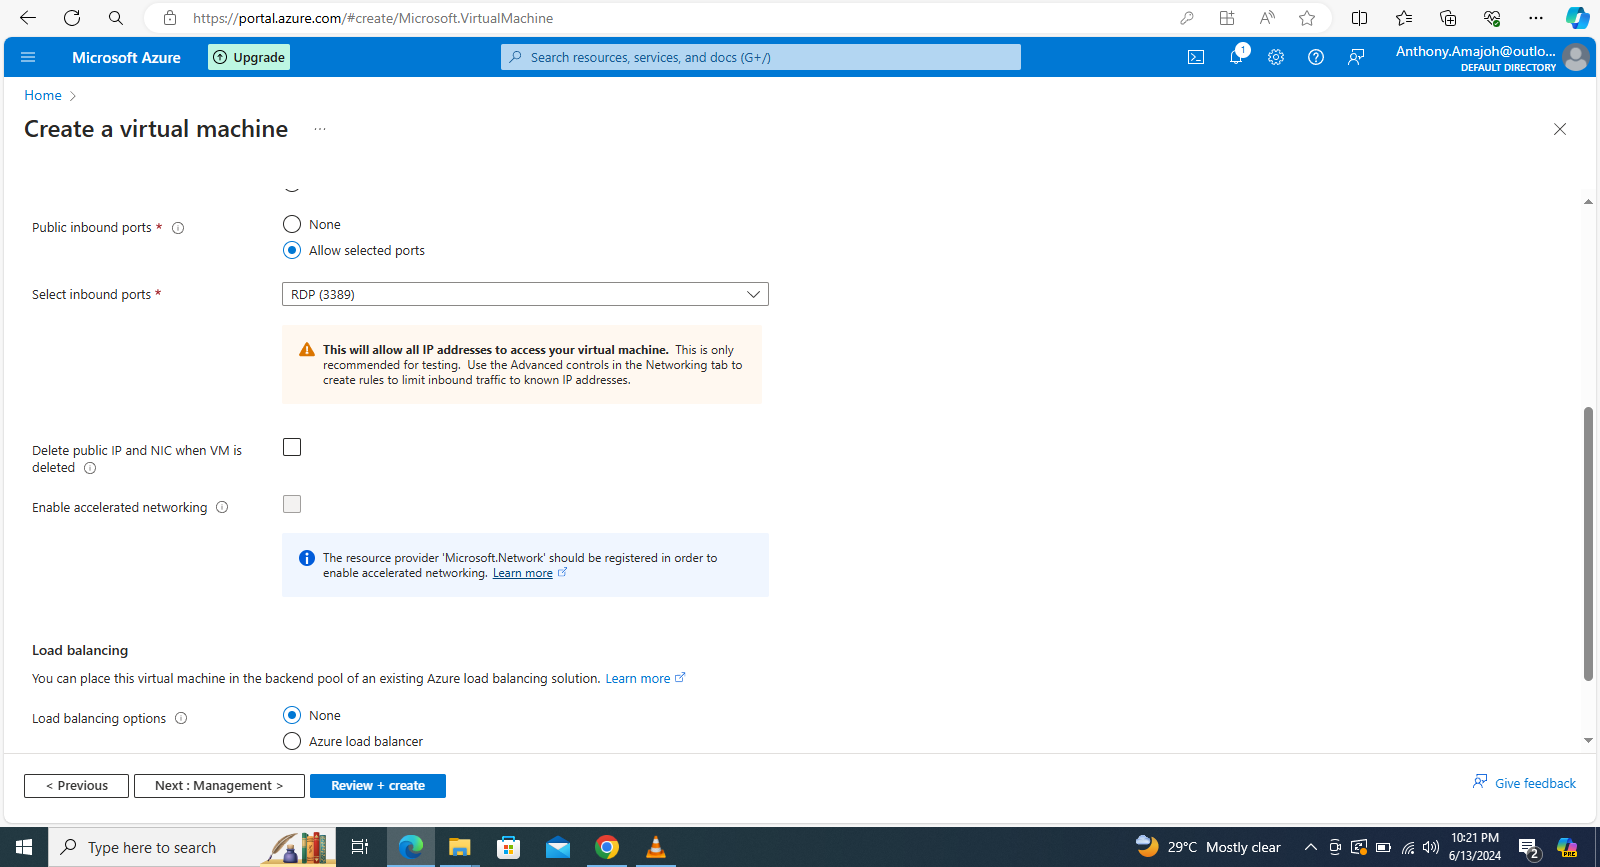Show info for Load balancing options
Viewport: 1600px width, 867px height.
pyautogui.click(x=181, y=718)
